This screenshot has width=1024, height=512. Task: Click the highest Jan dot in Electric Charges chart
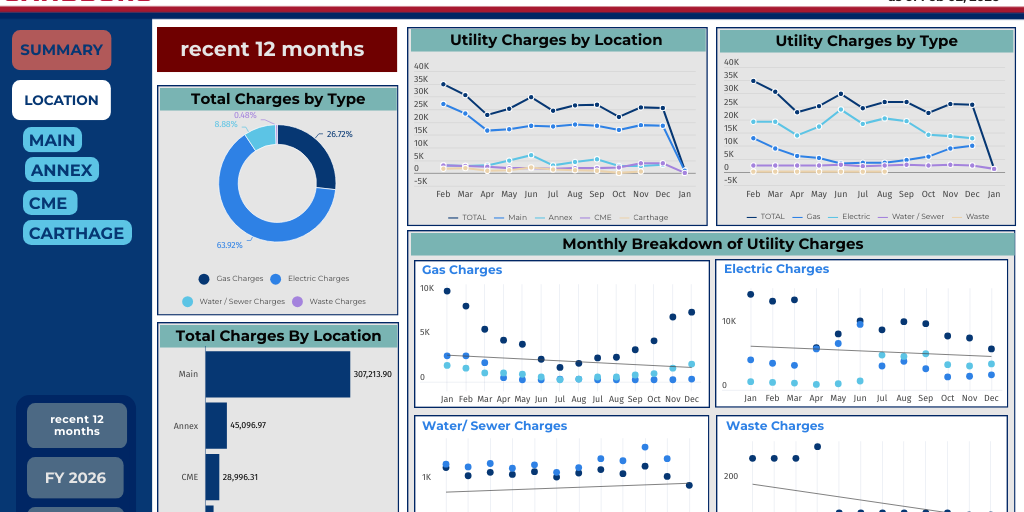tap(750, 295)
